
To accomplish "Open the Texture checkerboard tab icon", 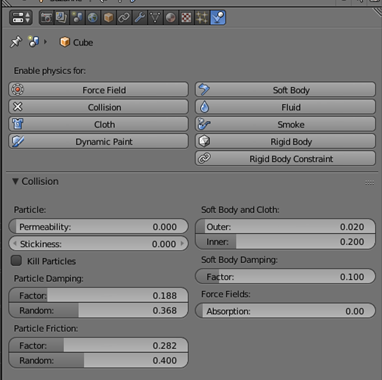I will tap(186, 18).
